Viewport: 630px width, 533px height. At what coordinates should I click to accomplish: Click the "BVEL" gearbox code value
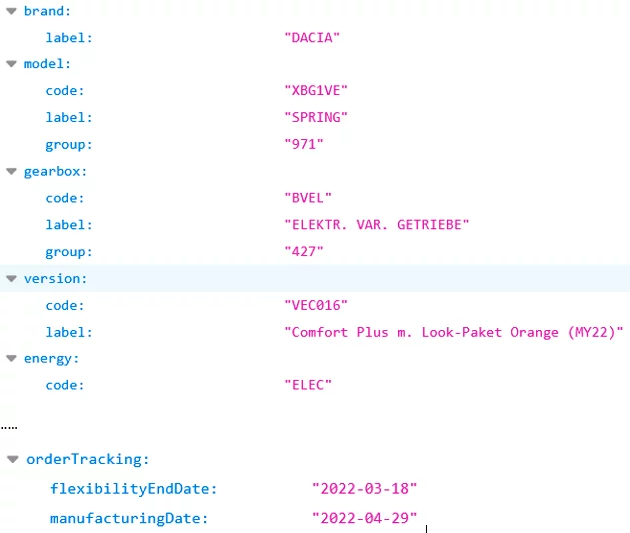(x=308, y=198)
